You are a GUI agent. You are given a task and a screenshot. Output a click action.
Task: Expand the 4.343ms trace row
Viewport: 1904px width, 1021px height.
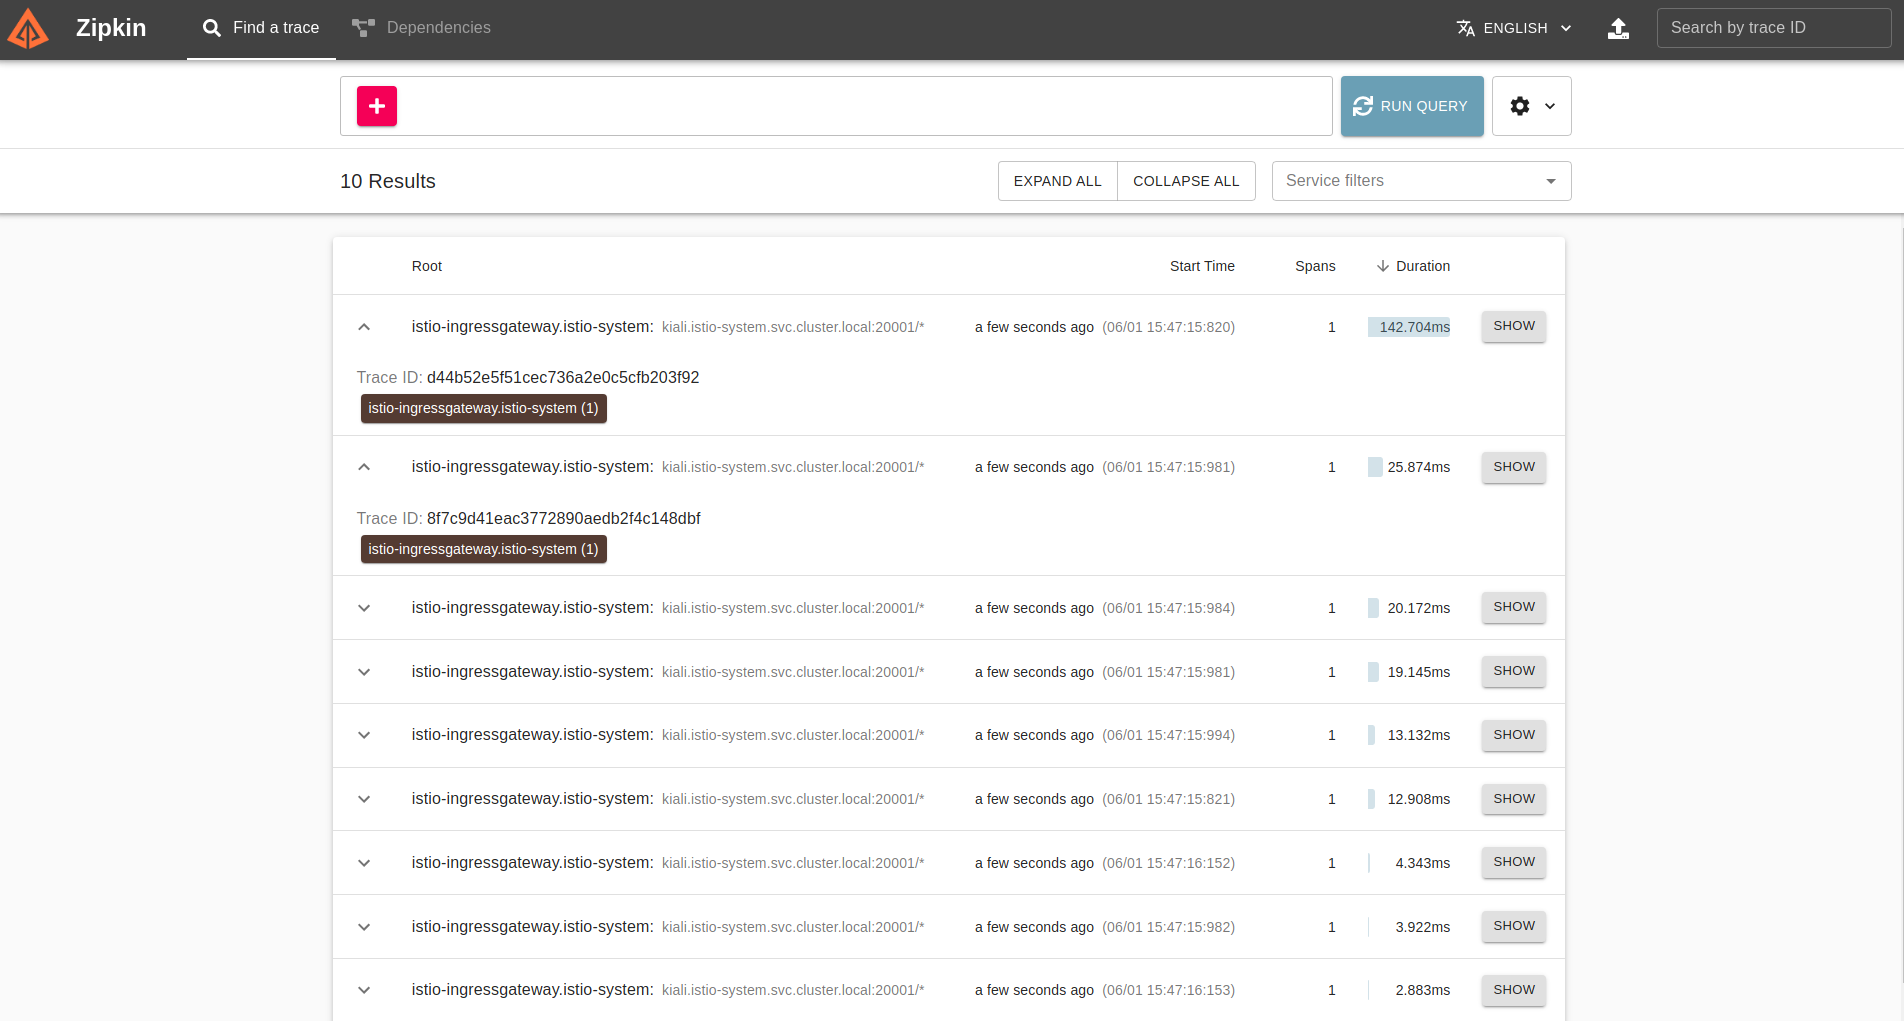[364, 863]
